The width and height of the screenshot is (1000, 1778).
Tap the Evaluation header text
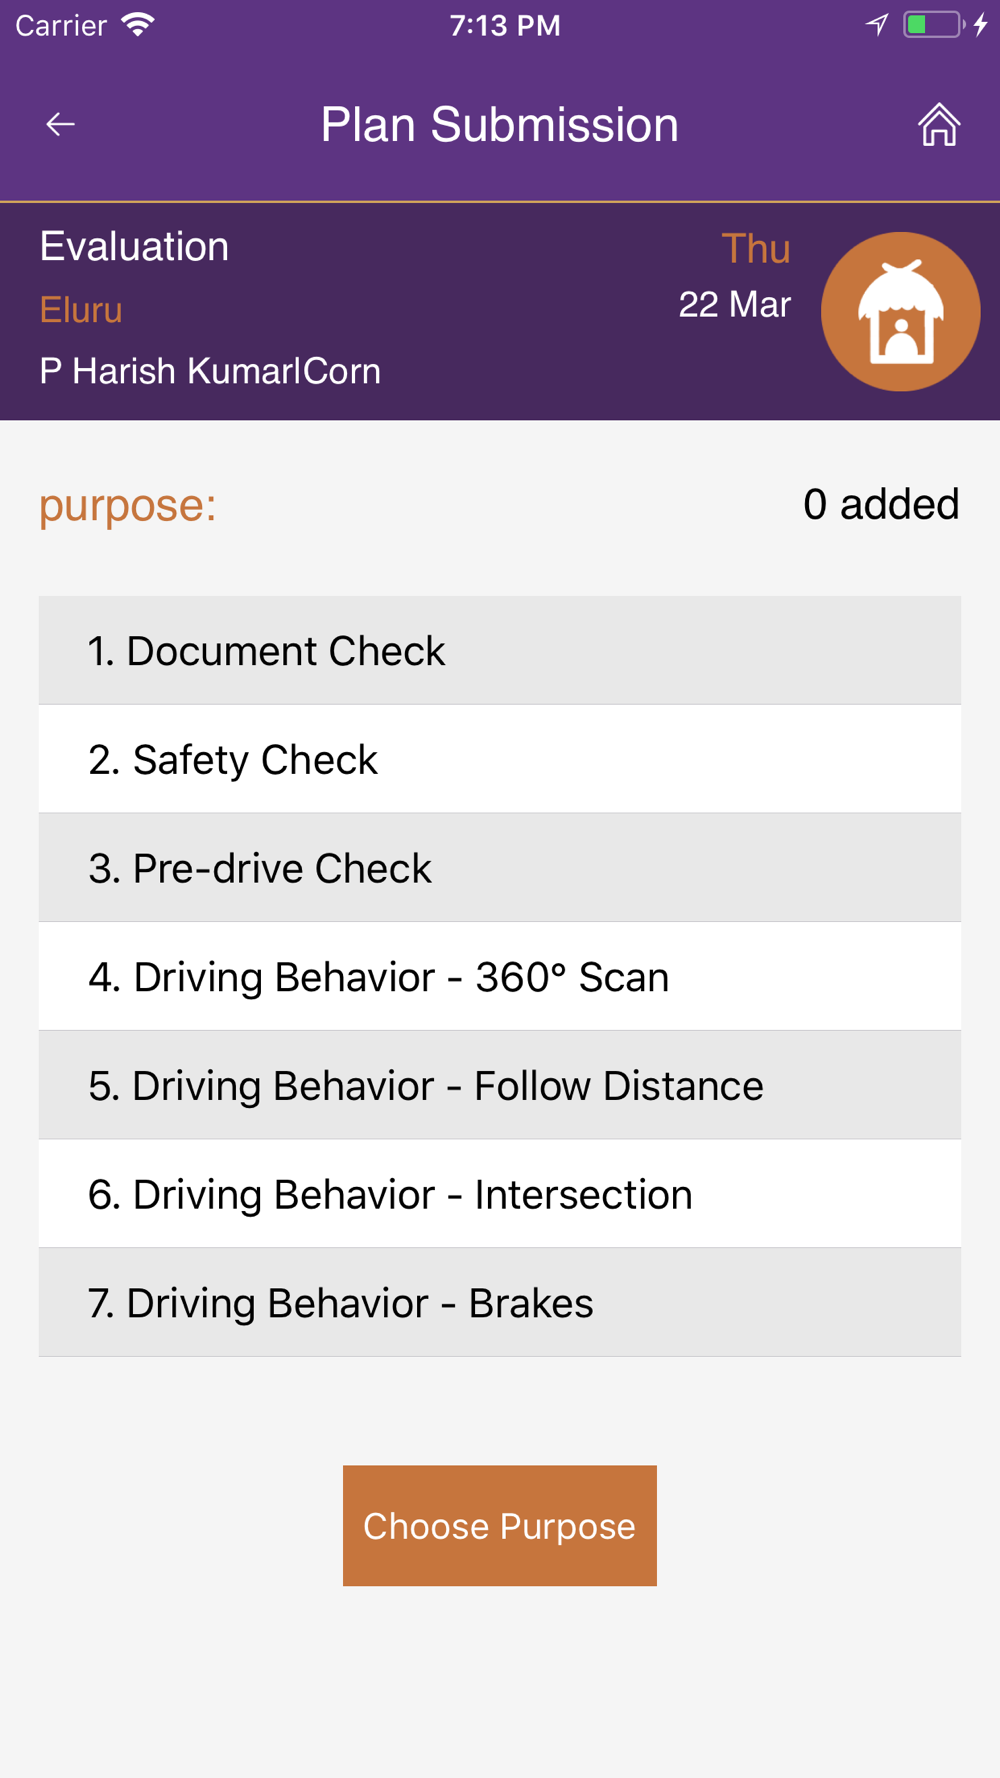coord(134,247)
